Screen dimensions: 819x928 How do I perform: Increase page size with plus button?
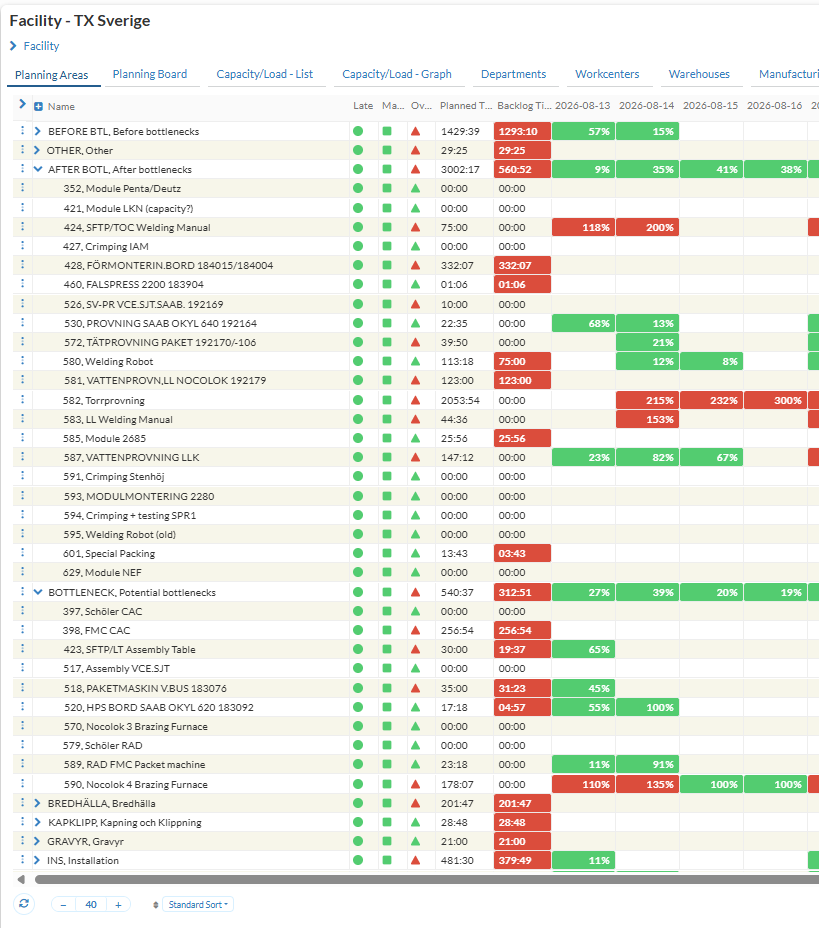(118, 904)
